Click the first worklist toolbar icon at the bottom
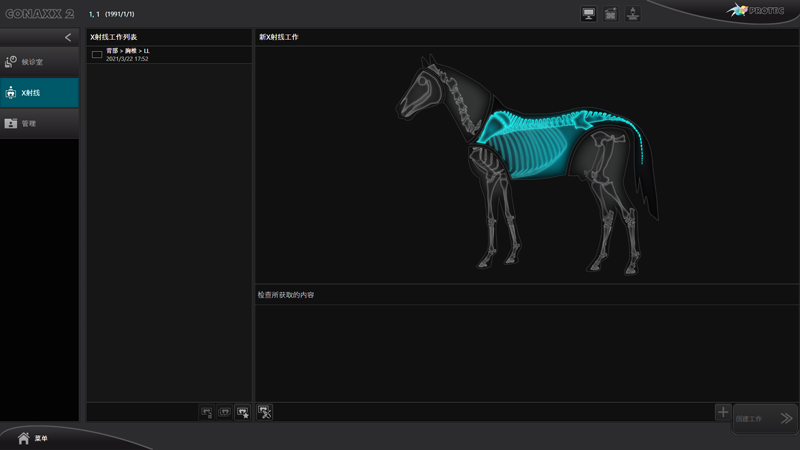The height and width of the screenshot is (450, 800). tap(207, 412)
